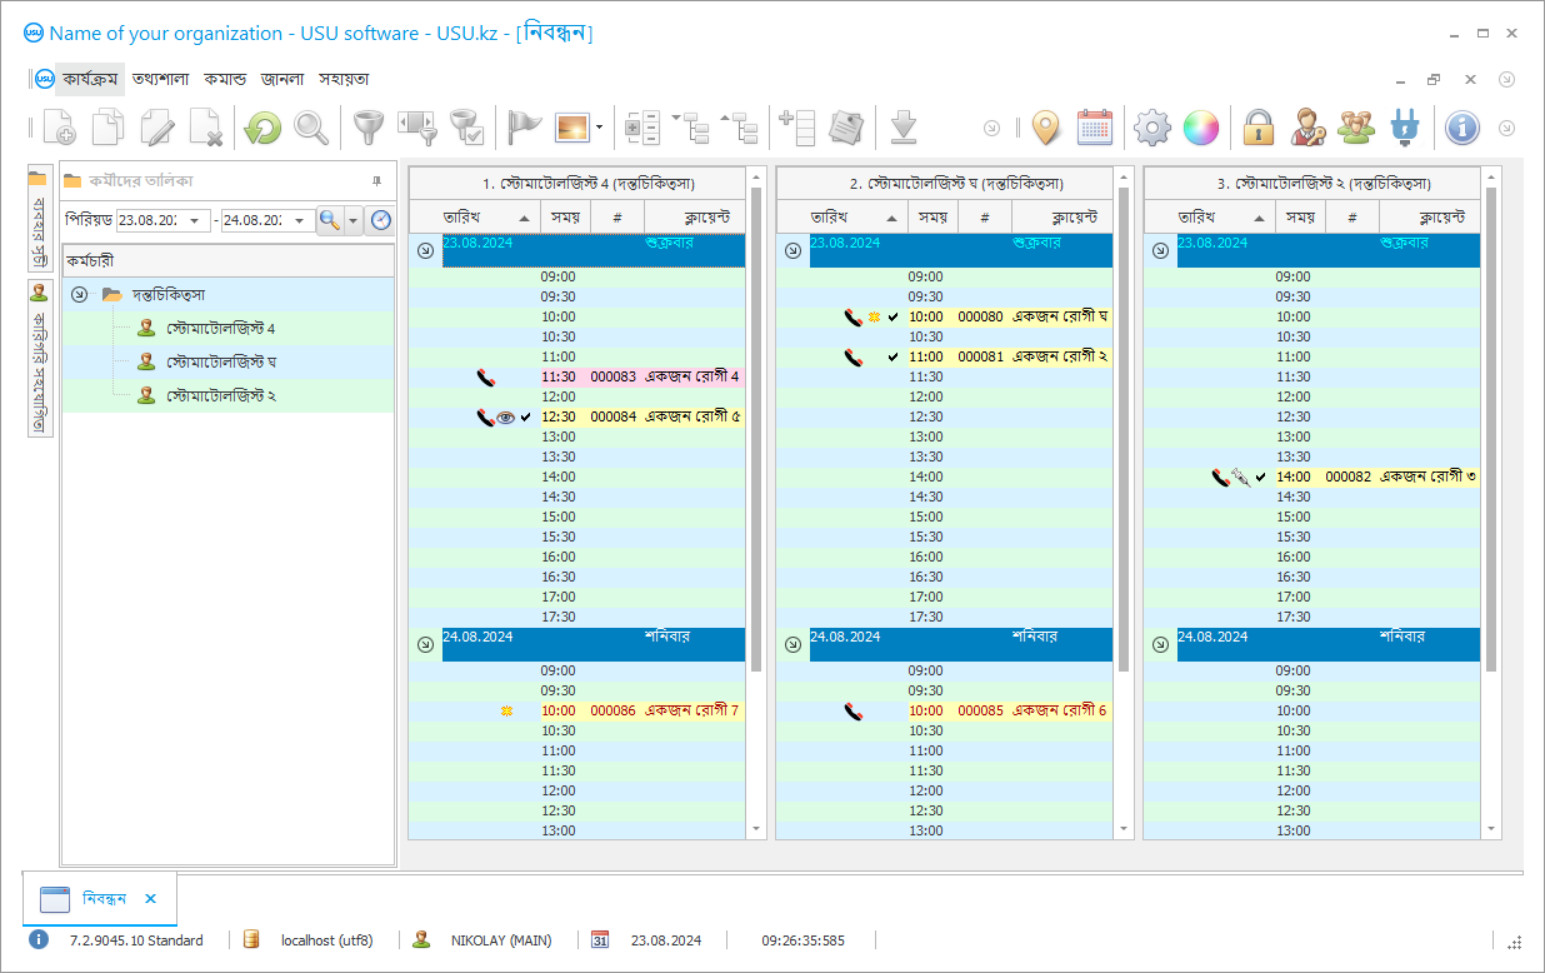Viewport: 1545px width, 973px height.
Task: Click the Filter by column value icon
Action: point(417,128)
